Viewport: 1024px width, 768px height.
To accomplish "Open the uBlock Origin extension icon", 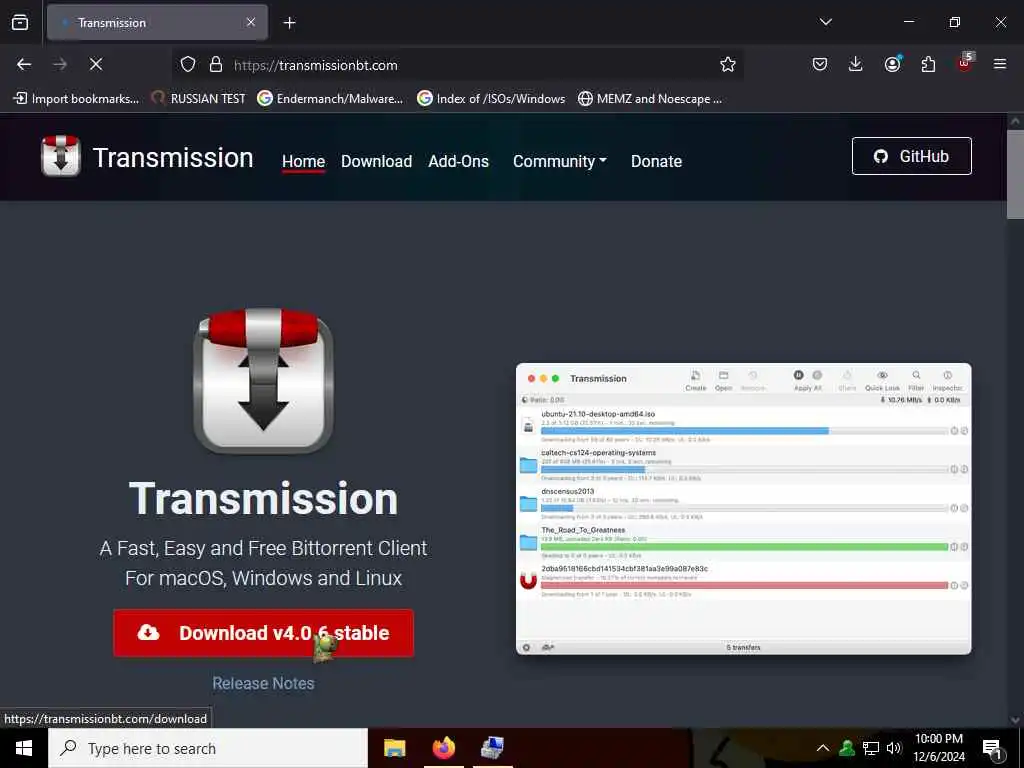I will 965,62.
